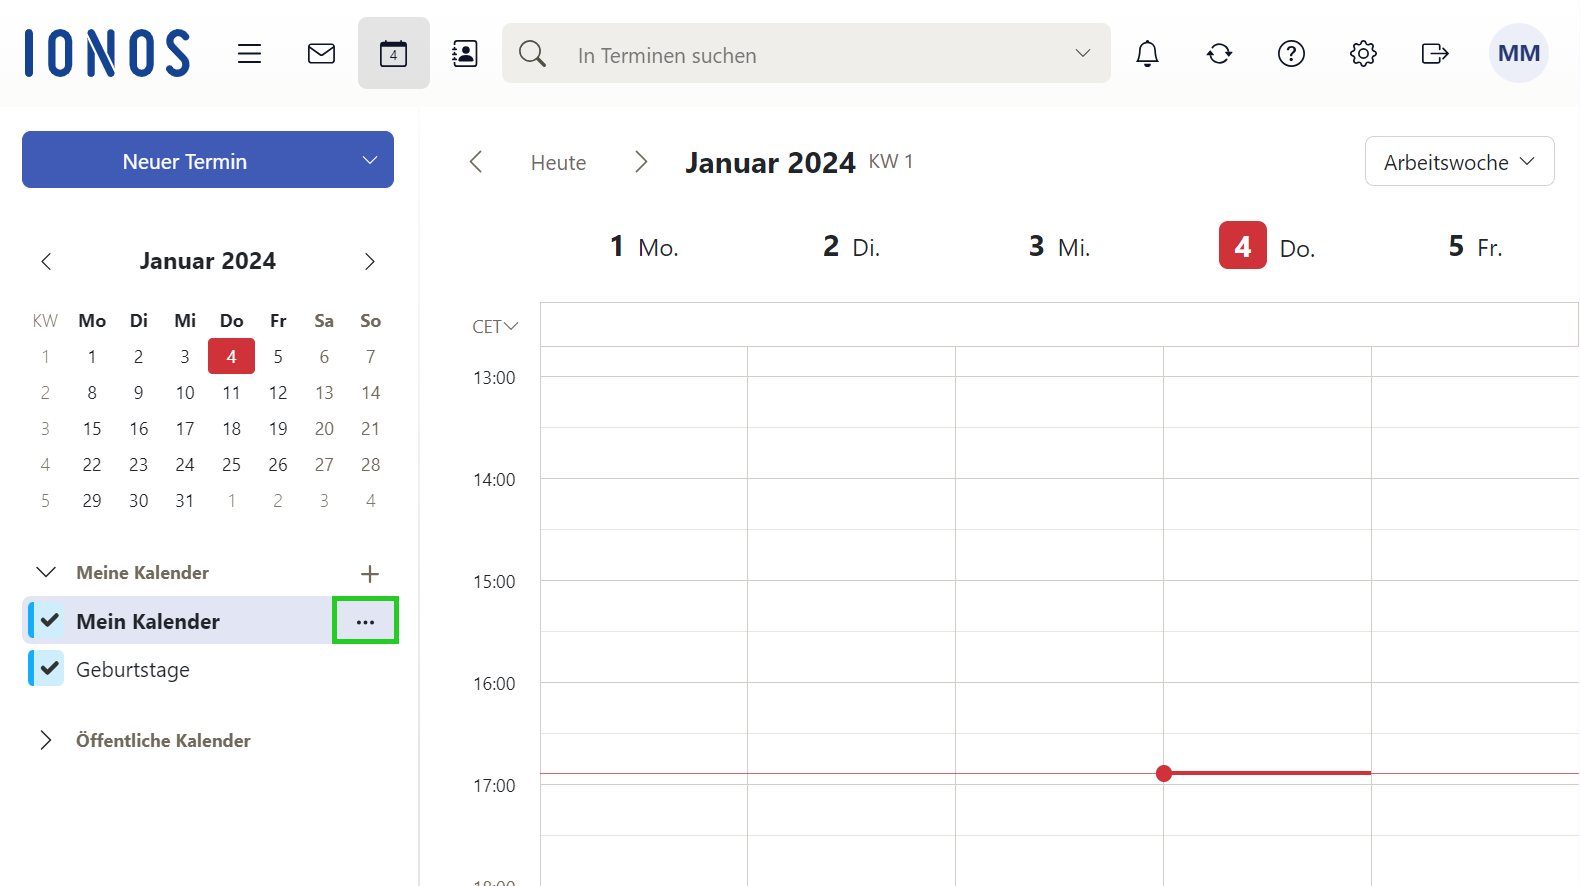Viewport: 1580px width, 886px height.
Task: Click Wednesday 15:00 time slot
Action: [1060, 606]
